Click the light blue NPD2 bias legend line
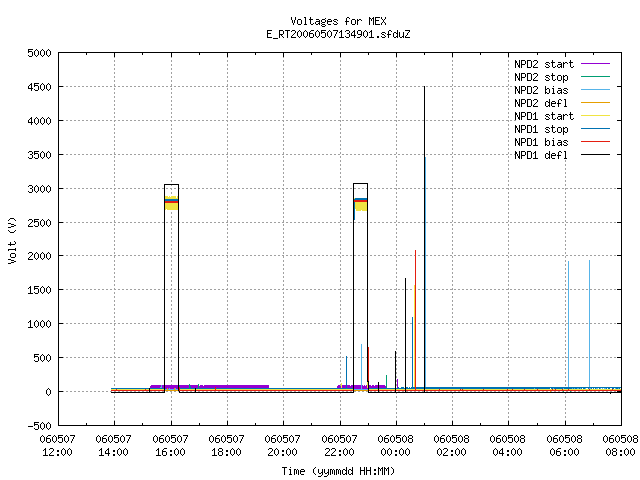 (596, 90)
